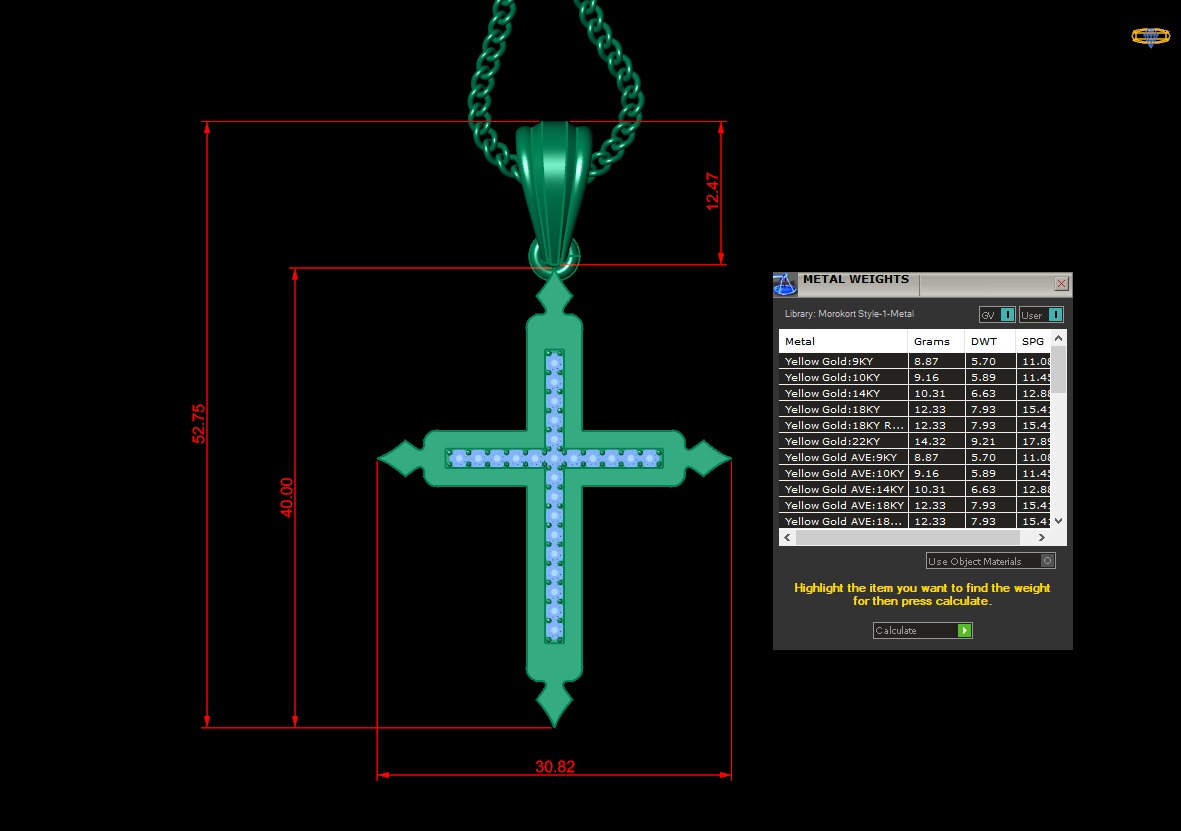Click the 40.00 dimension label
1181x831 pixels.
tap(286, 497)
